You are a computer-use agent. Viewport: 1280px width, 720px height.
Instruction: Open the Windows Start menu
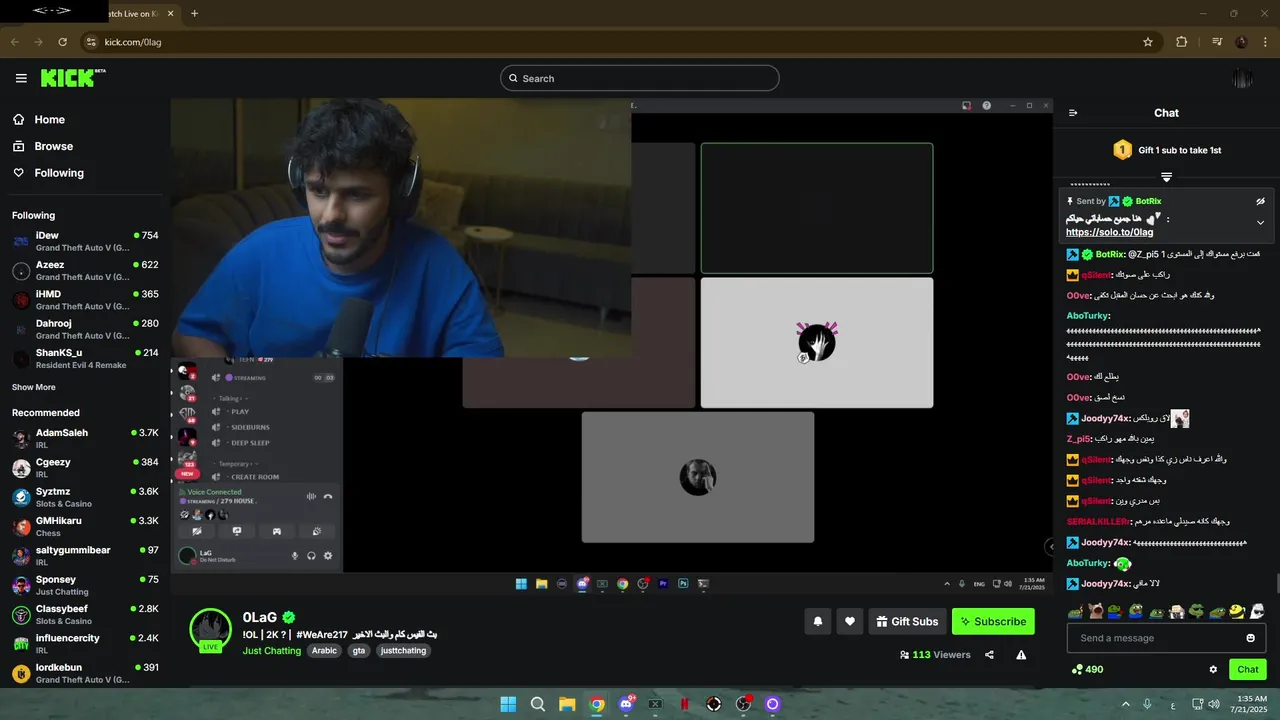tap(508, 704)
